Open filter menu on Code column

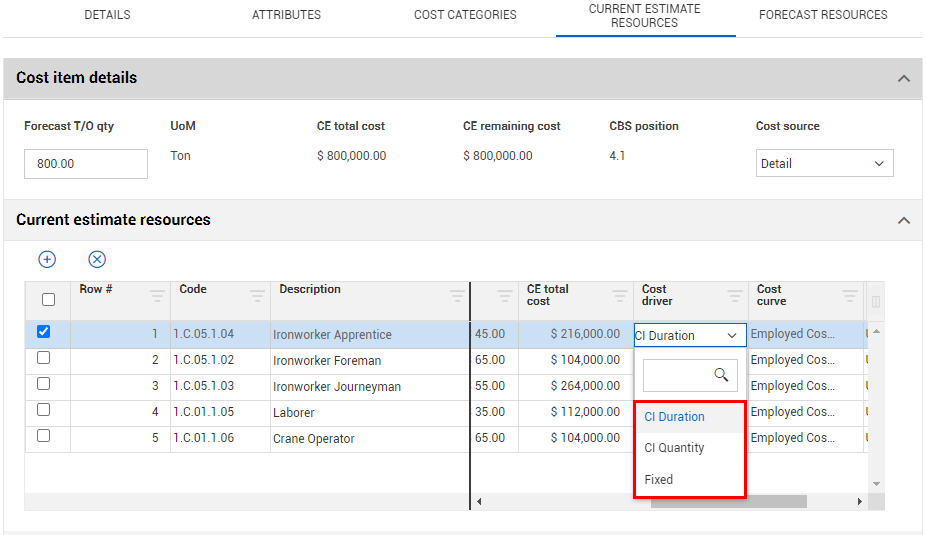coord(257,296)
